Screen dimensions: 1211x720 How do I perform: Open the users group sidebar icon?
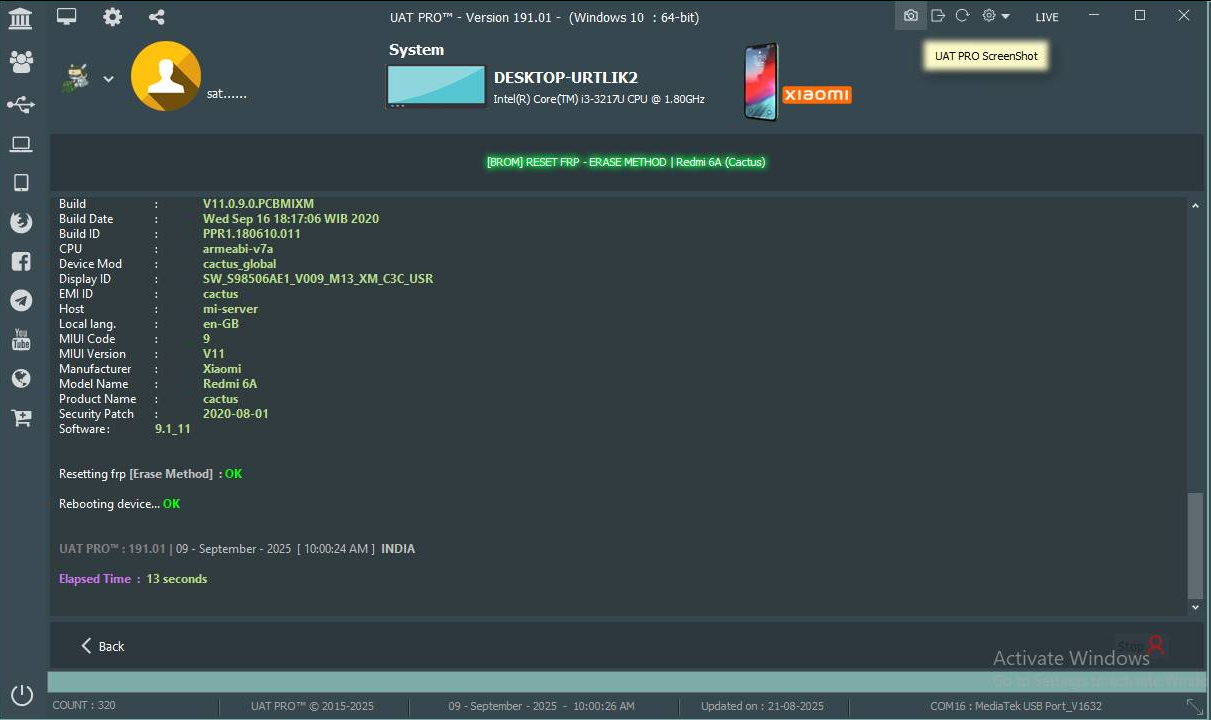point(21,62)
